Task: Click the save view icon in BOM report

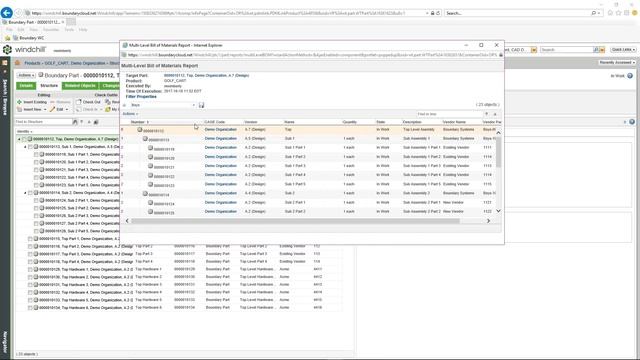Action: 201,105
